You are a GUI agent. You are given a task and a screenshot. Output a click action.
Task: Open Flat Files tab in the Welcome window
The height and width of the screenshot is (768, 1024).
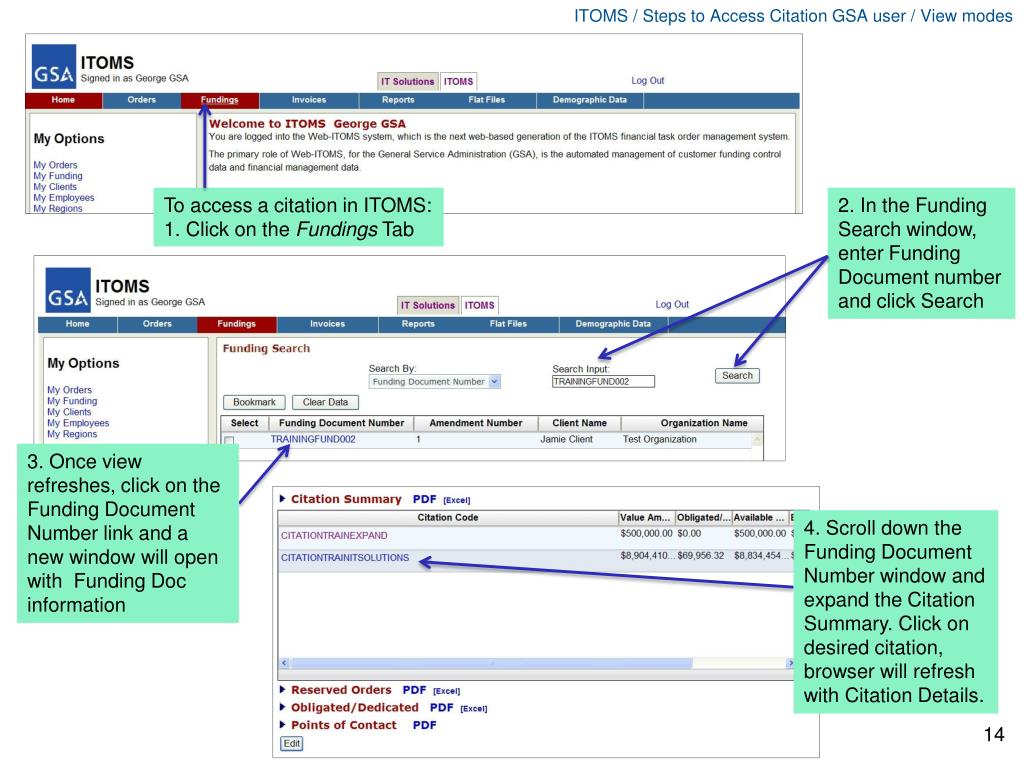point(487,100)
